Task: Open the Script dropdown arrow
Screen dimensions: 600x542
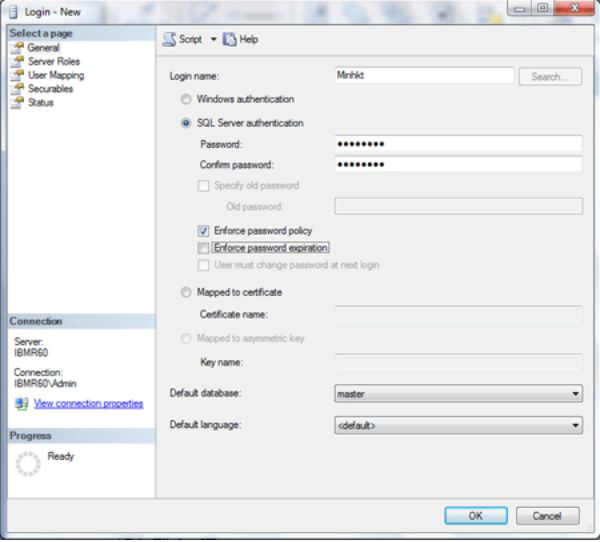Action: pyautogui.click(x=214, y=39)
